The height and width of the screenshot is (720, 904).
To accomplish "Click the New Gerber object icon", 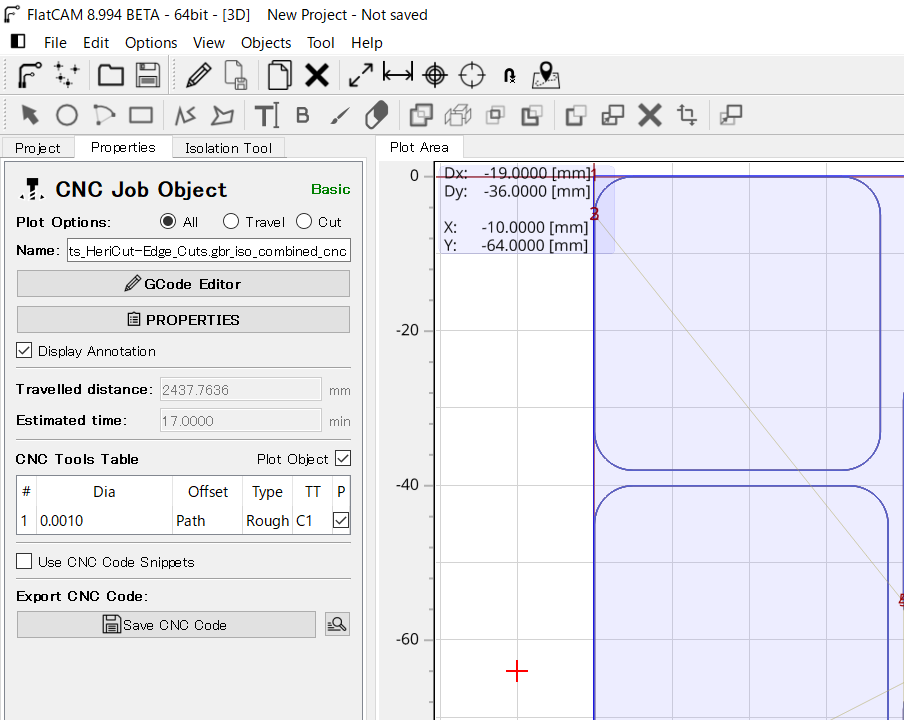I will [29, 75].
